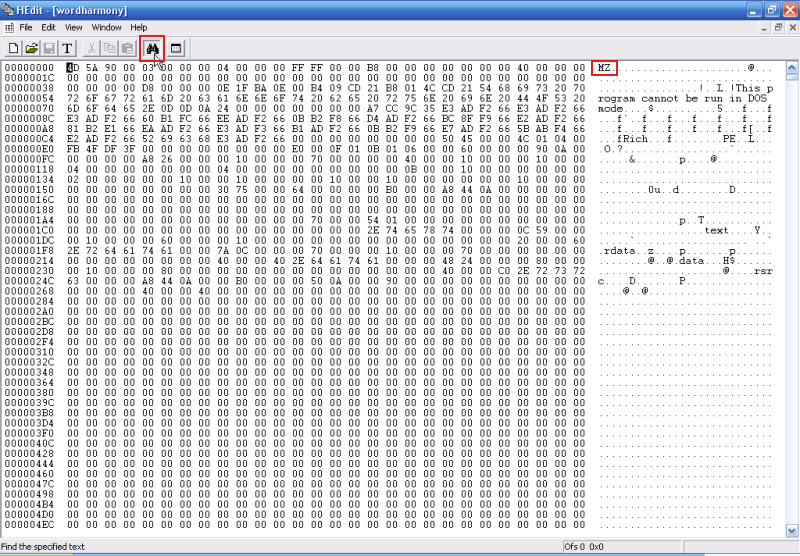Select offset label 0000001C

click(29, 78)
